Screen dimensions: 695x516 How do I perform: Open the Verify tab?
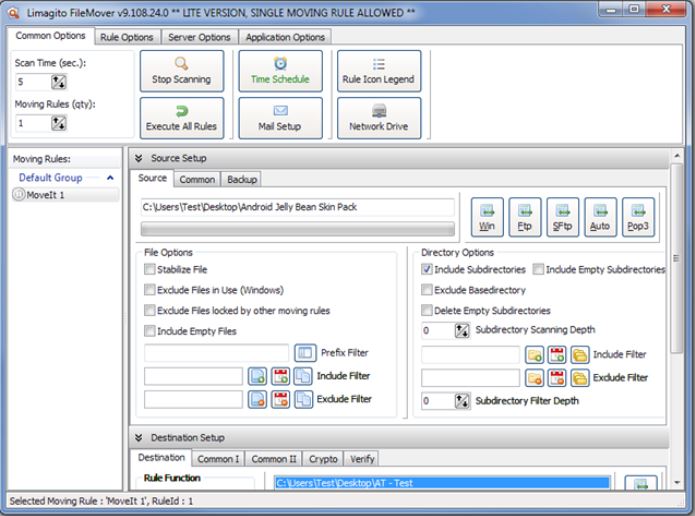click(363, 459)
